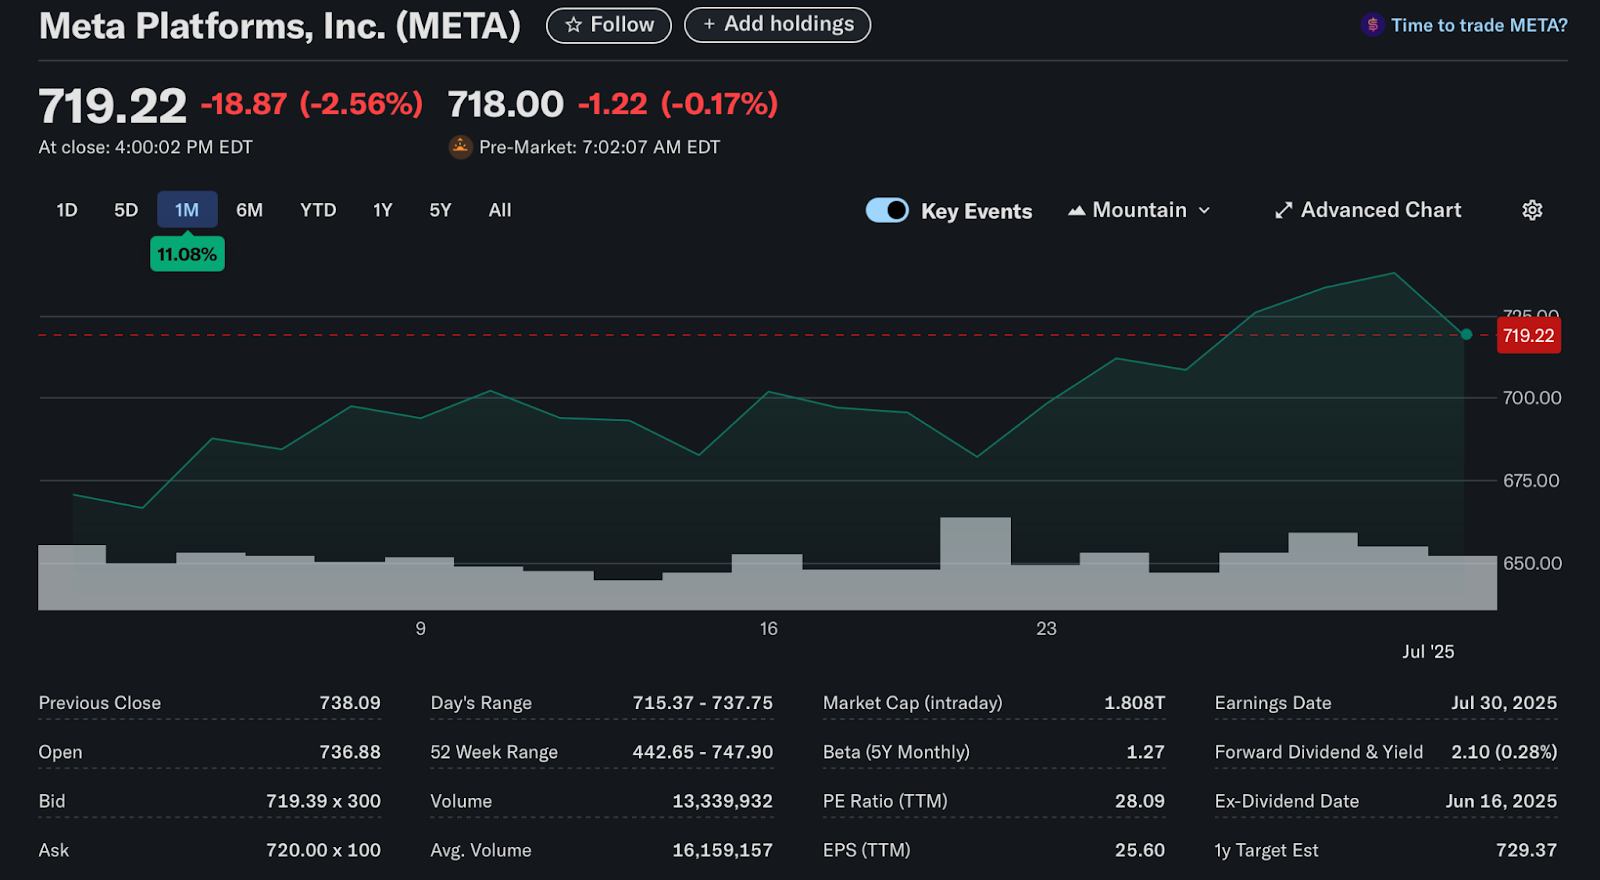Switch chart to YTD range
Screen dimensions: 1600x880
(x=318, y=210)
